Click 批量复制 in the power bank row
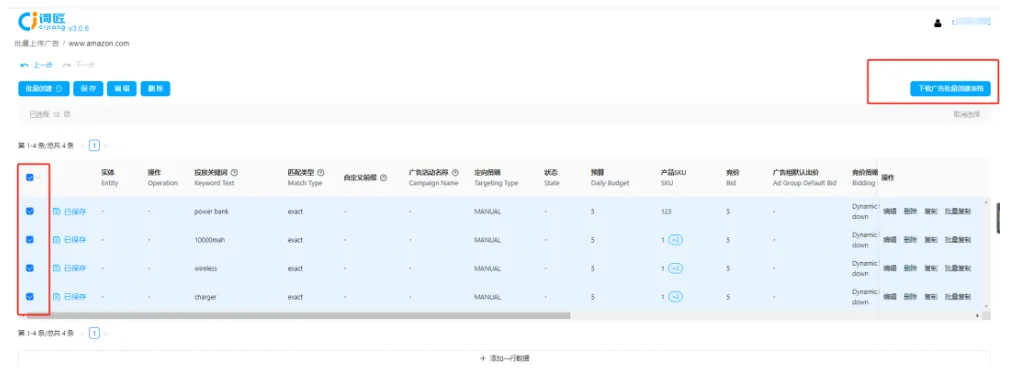Viewport: 1011px width, 372px height. tap(957, 211)
